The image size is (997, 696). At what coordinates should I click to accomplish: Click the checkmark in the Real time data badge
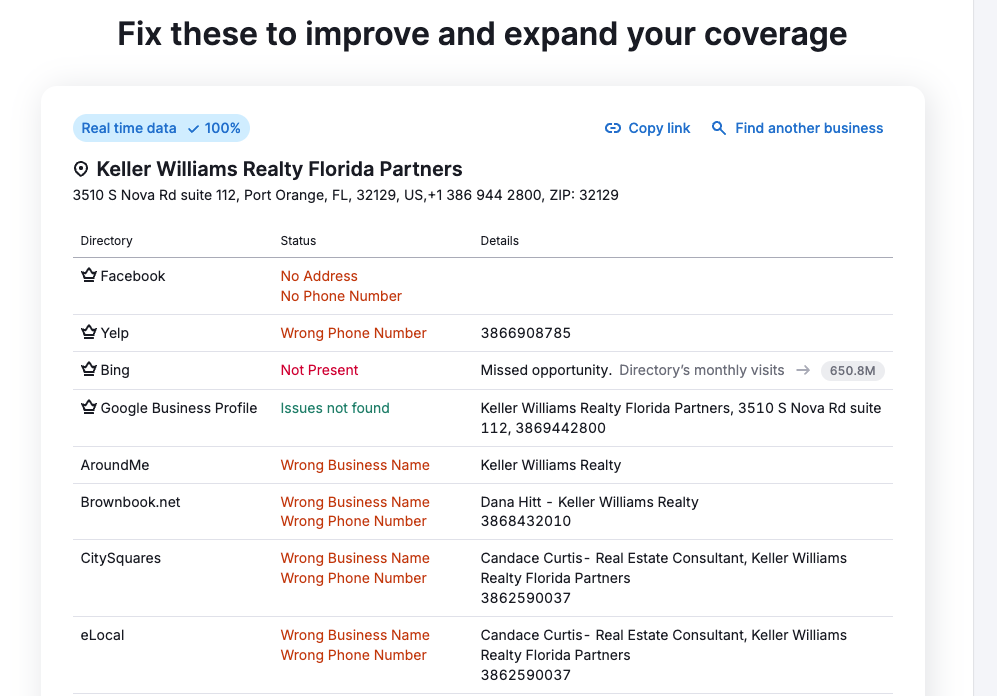pyautogui.click(x=193, y=128)
